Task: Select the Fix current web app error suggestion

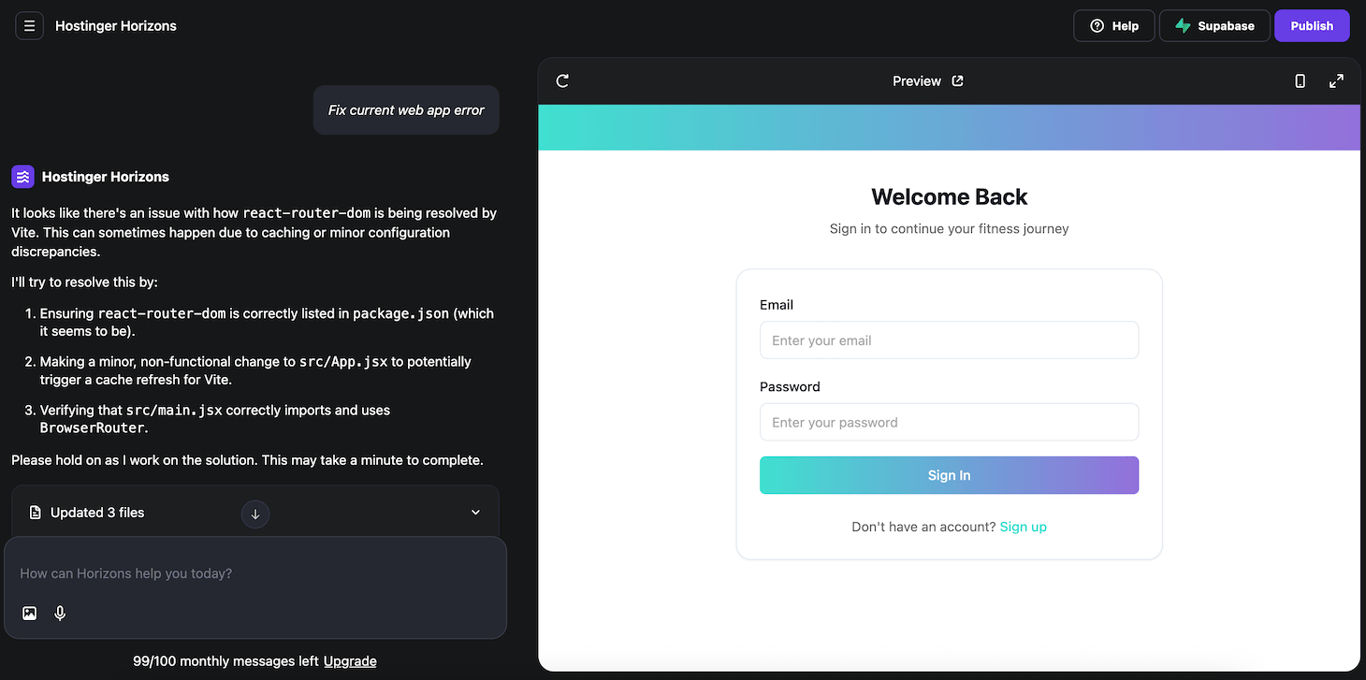Action: [x=406, y=110]
